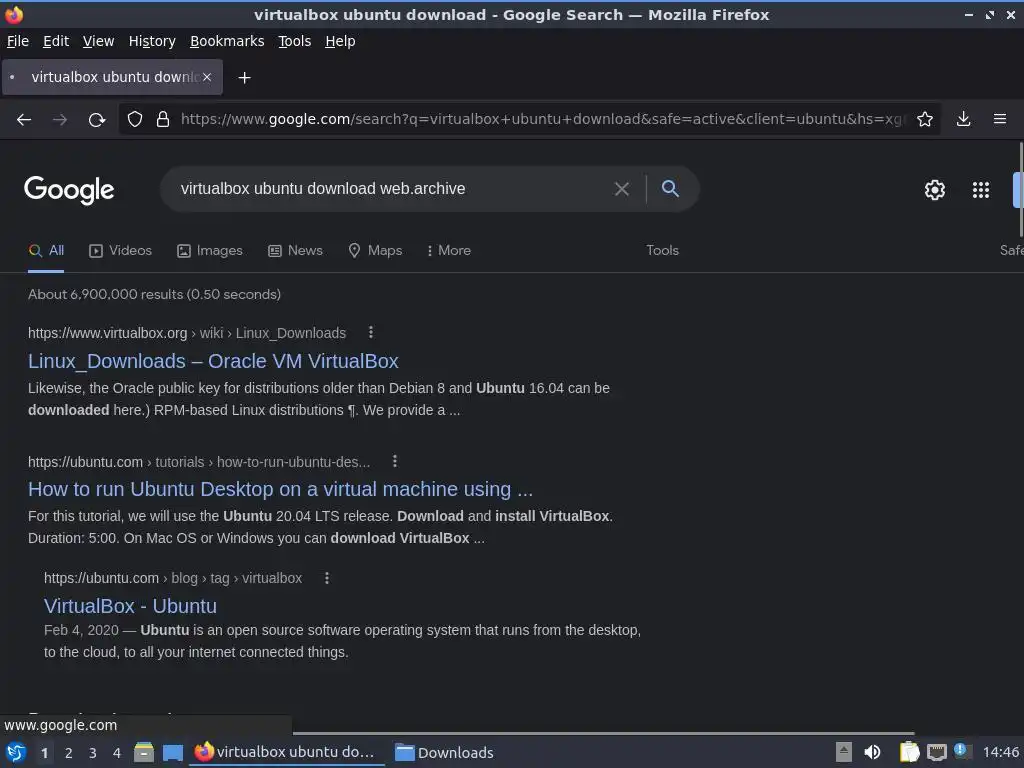Open the Firefox hamburger application menu

[x=1000, y=120]
